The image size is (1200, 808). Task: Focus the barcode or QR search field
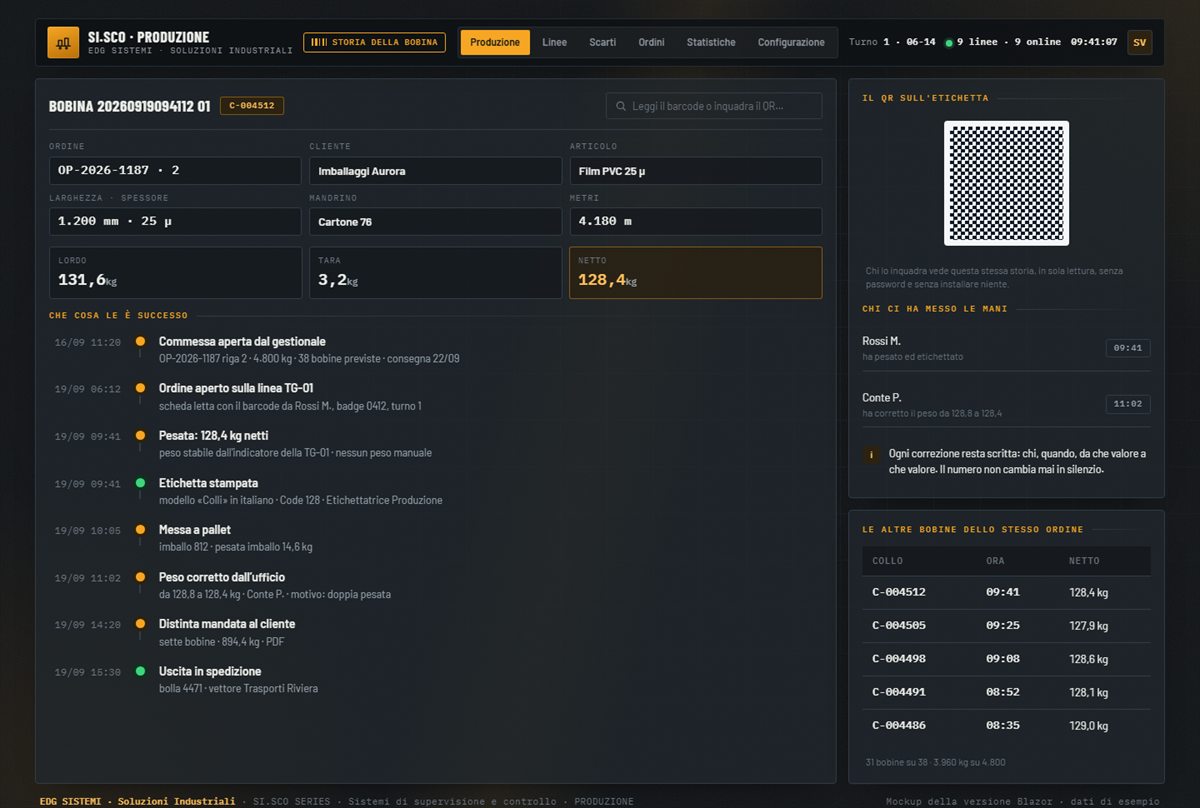[x=714, y=106]
